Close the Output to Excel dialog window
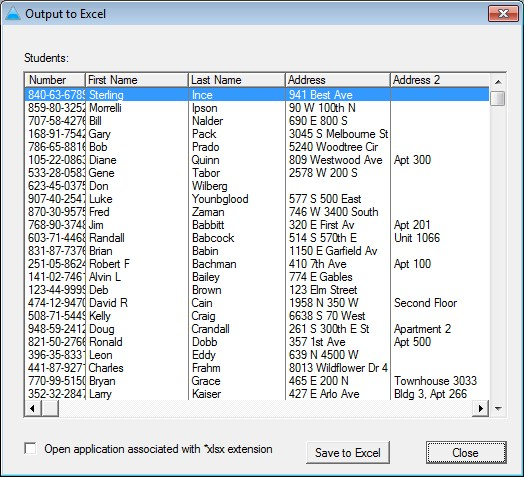Screen dimensions: 524x477 coord(503,14)
